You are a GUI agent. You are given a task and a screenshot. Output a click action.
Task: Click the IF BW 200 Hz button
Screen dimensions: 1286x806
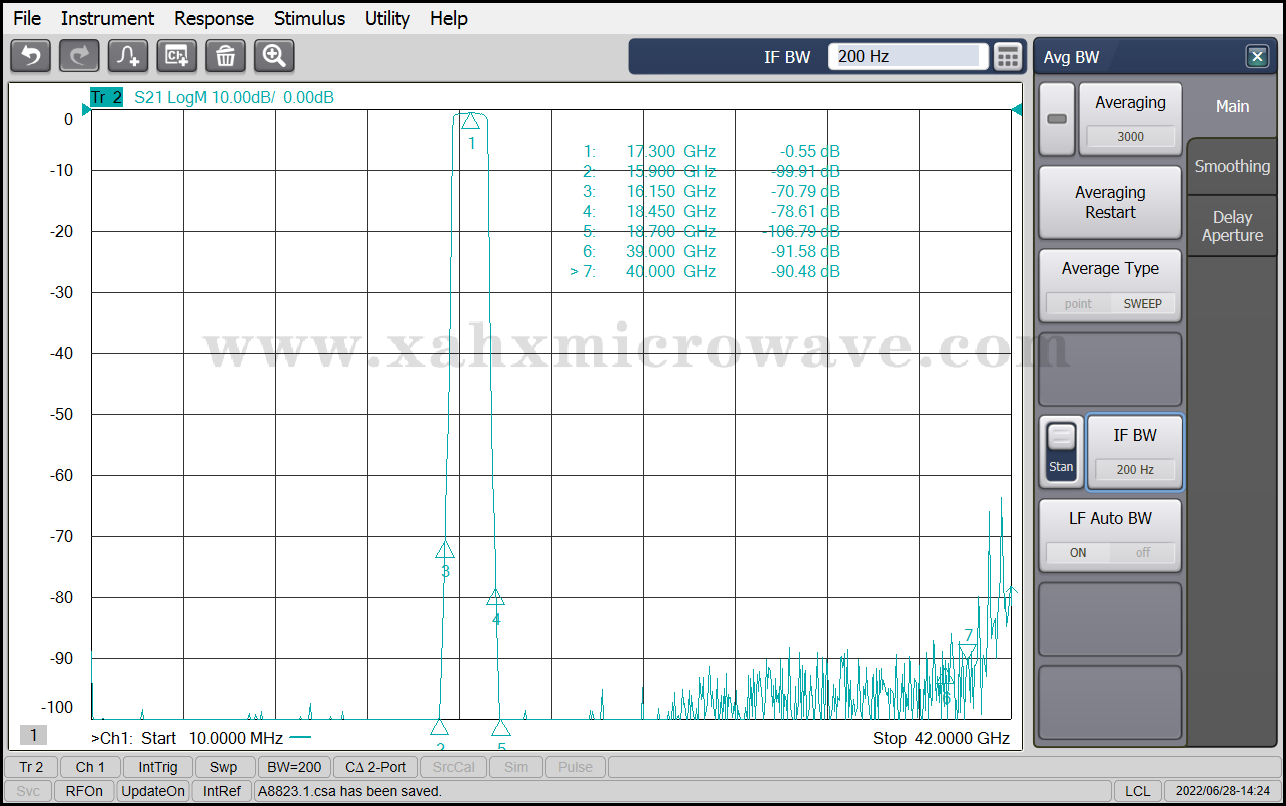click(x=1135, y=452)
